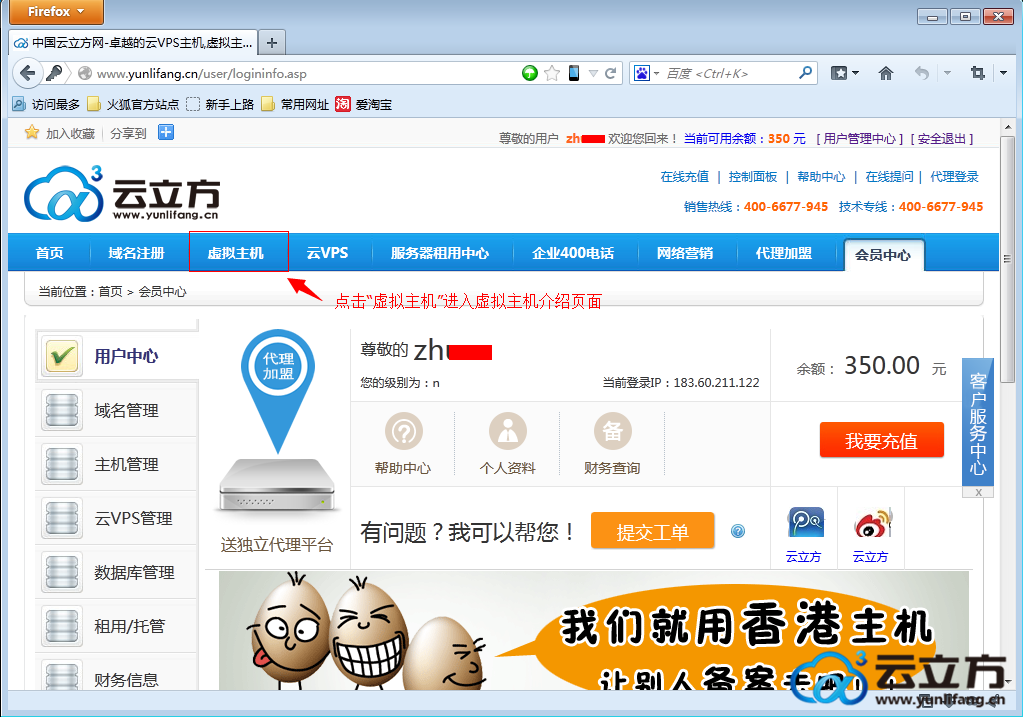Viewport: 1023px width, 717px height.
Task: Click the magnifier search icon in search box
Action: 806,72
